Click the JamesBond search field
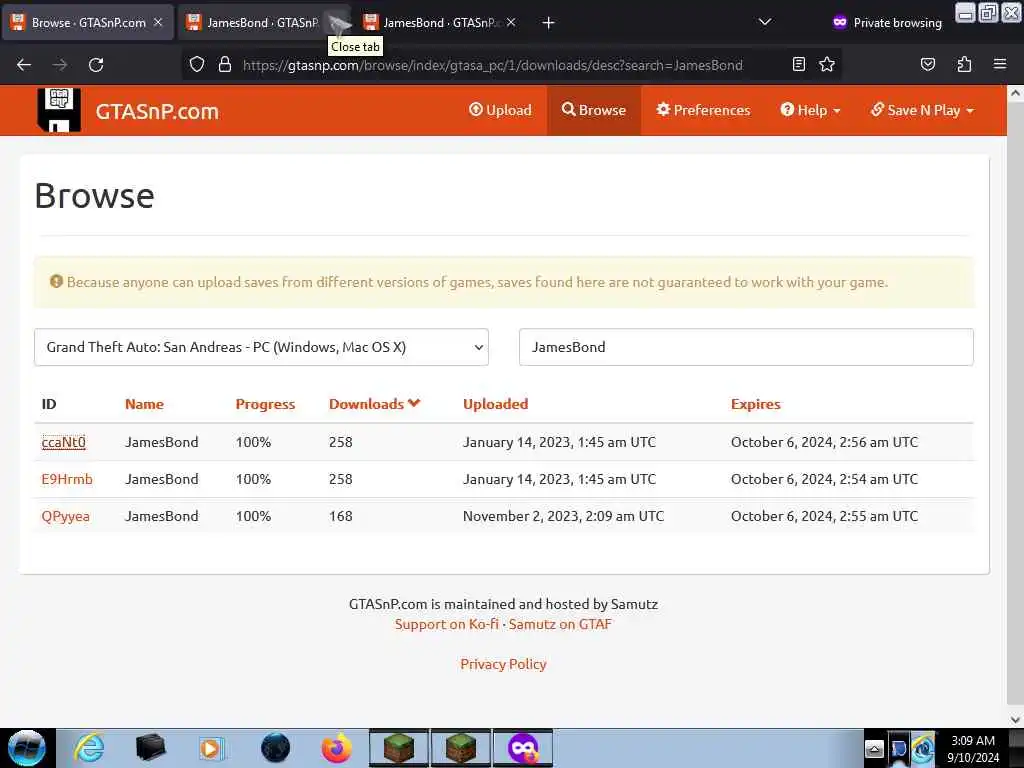Image resolution: width=1024 pixels, height=768 pixels. click(746, 347)
